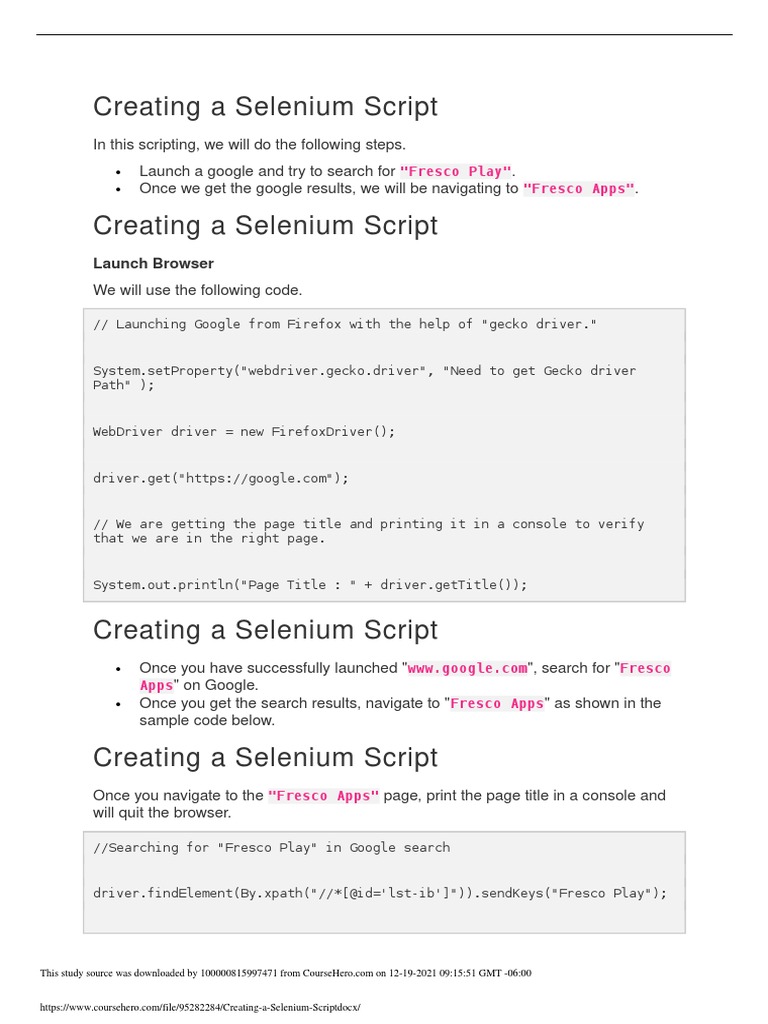The width and height of the screenshot is (768, 1024).
Task: Click the "WebDriver driver = new FirefoxDriver();" line
Action: pyautogui.click(x=244, y=432)
